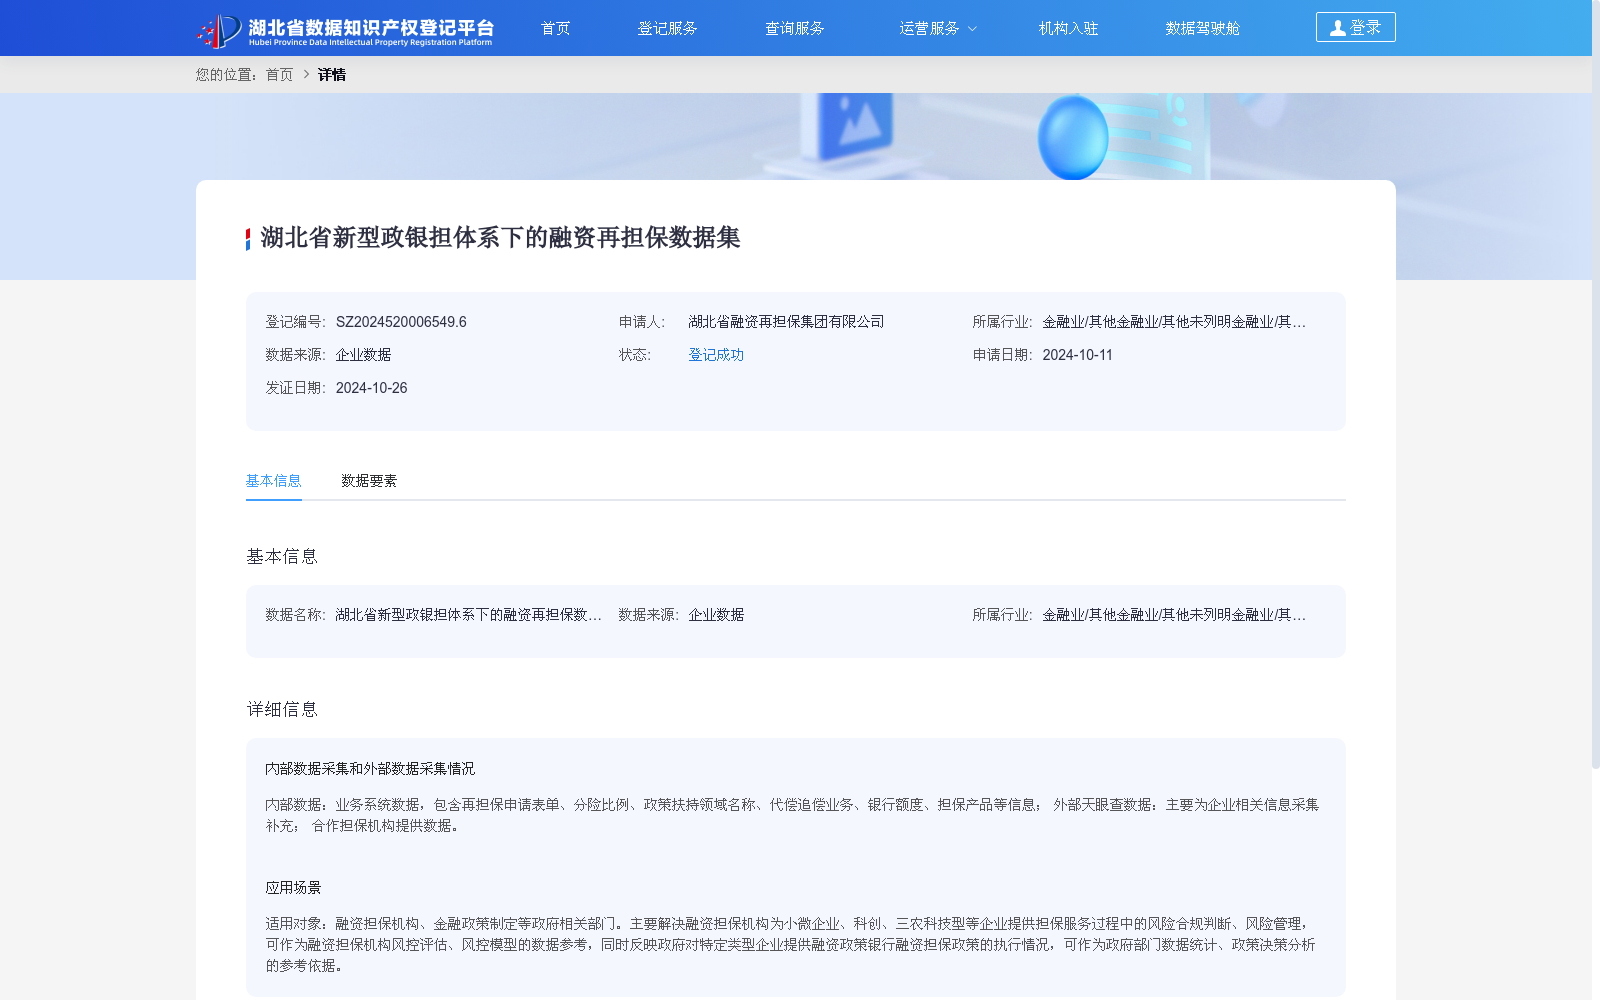Open the 首页 navigation menu
The width and height of the screenshot is (1600, 1000).
(555, 28)
